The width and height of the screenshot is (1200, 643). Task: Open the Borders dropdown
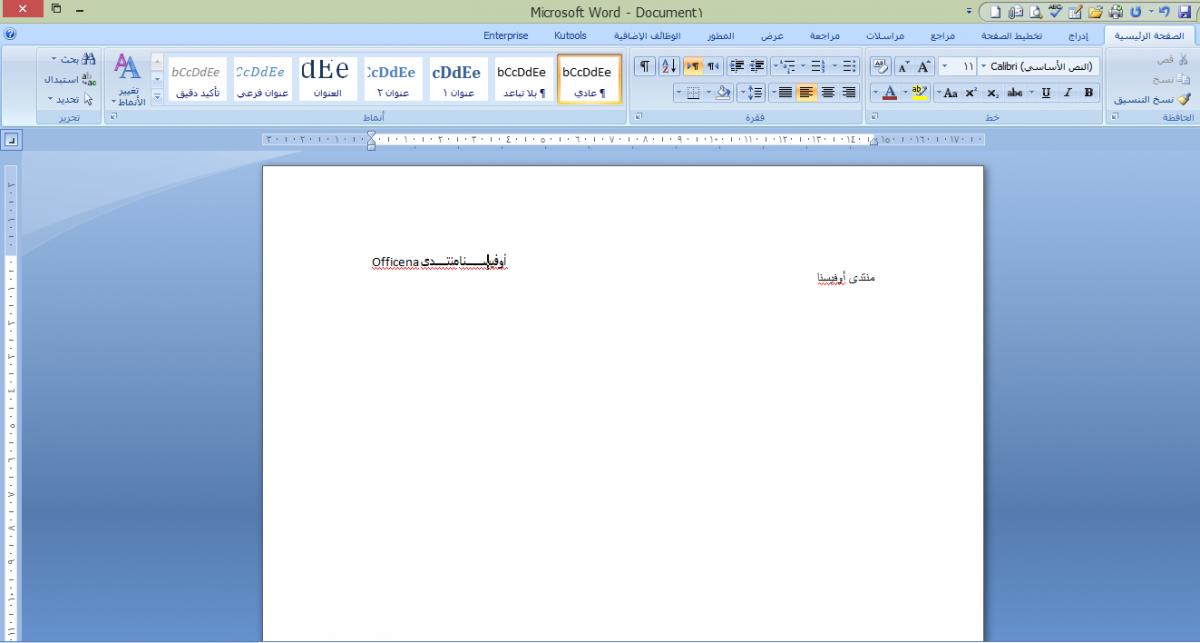[679, 93]
